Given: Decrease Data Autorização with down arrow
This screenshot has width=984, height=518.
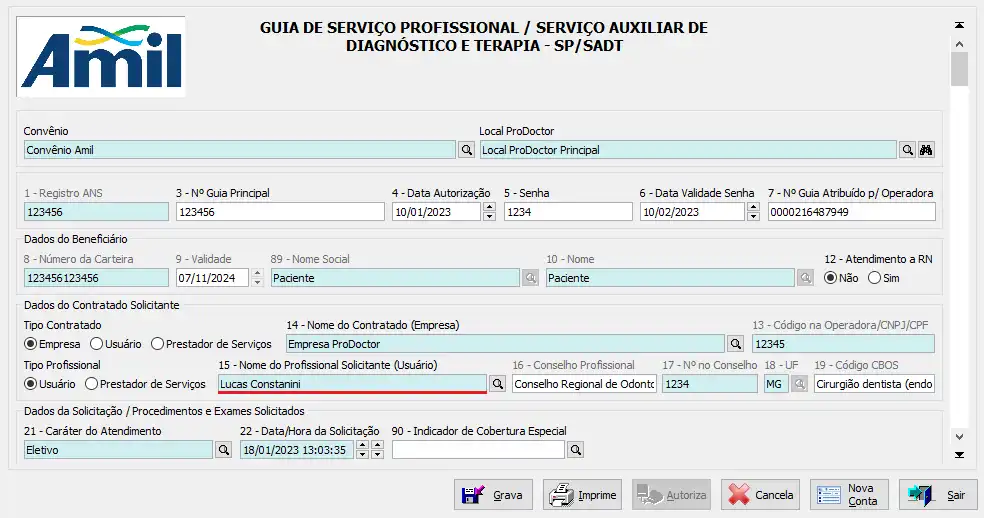Looking at the screenshot, I should point(489,217).
